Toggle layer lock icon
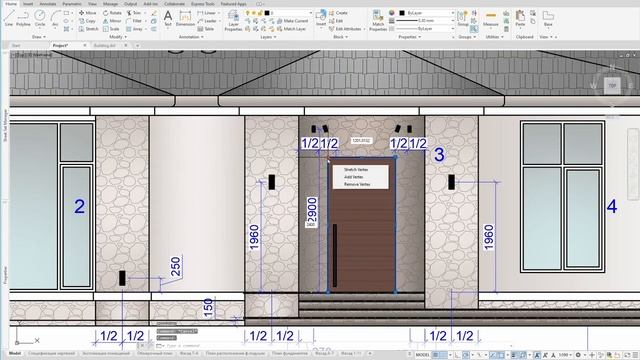Screen dimensions: 640x360 pos(260,13)
